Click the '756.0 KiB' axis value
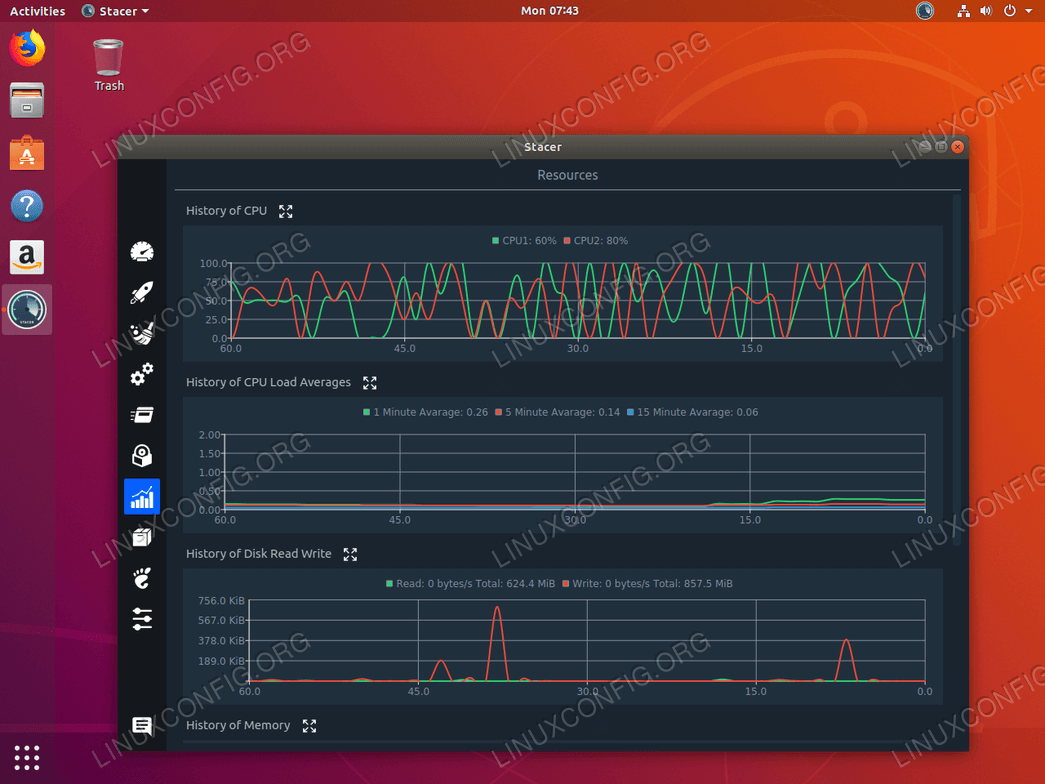This screenshot has width=1045, height=784. coord(221,601)
